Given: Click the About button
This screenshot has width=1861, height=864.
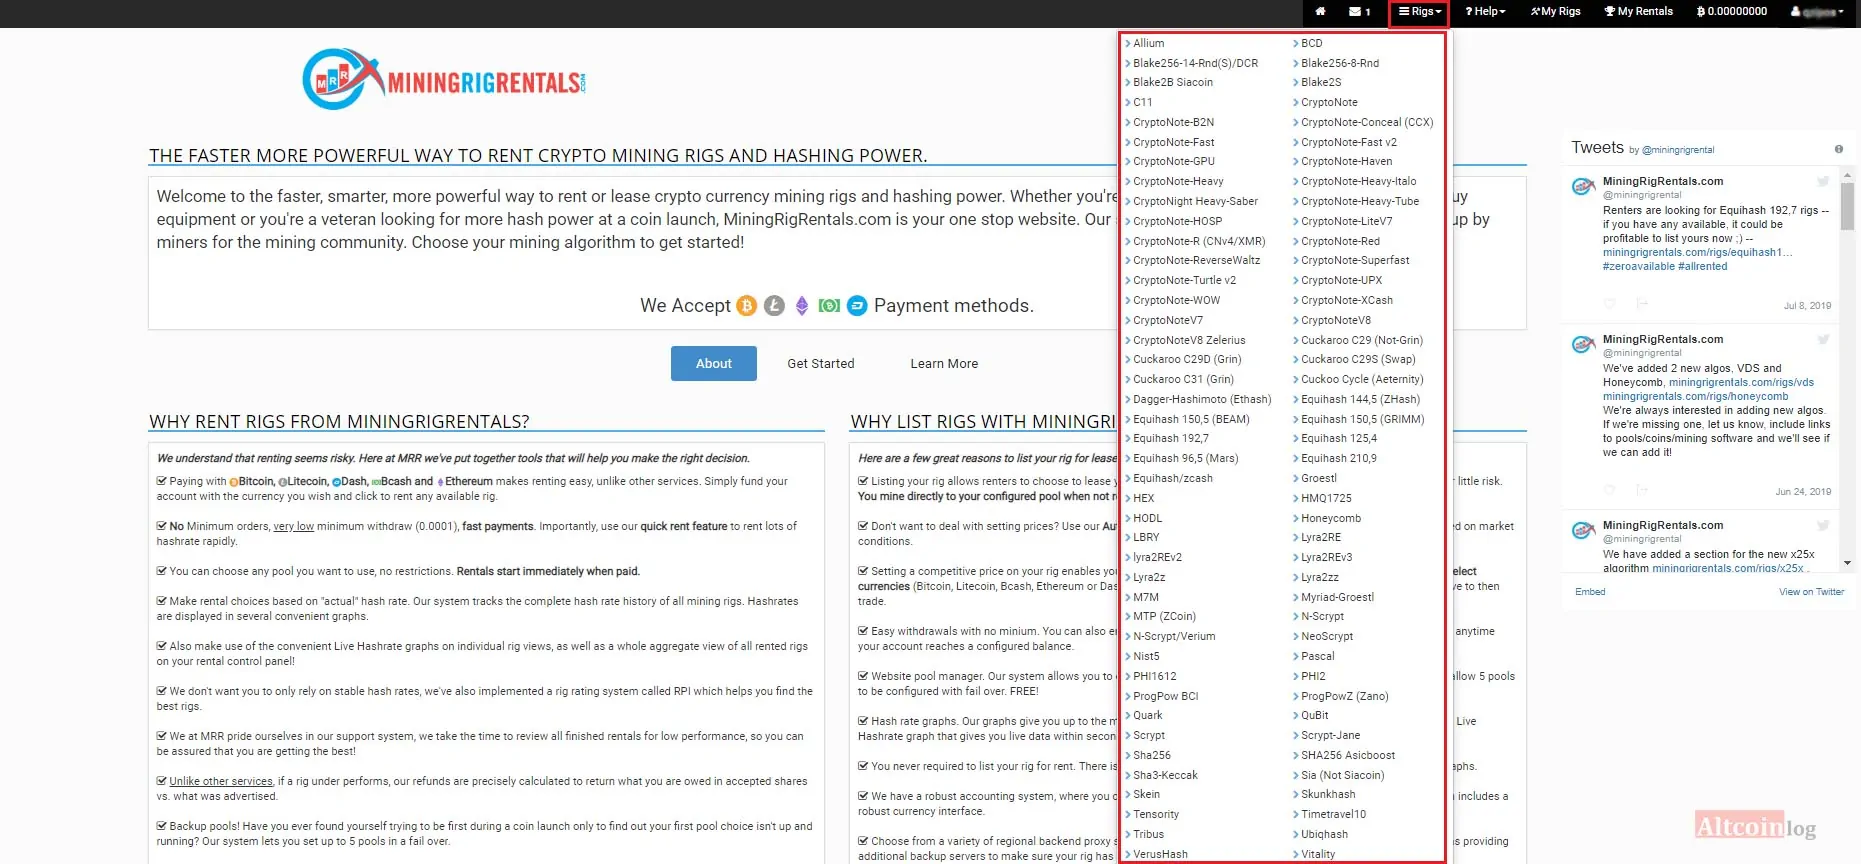Looking at the screenshot, I should (x=714, y=364).
